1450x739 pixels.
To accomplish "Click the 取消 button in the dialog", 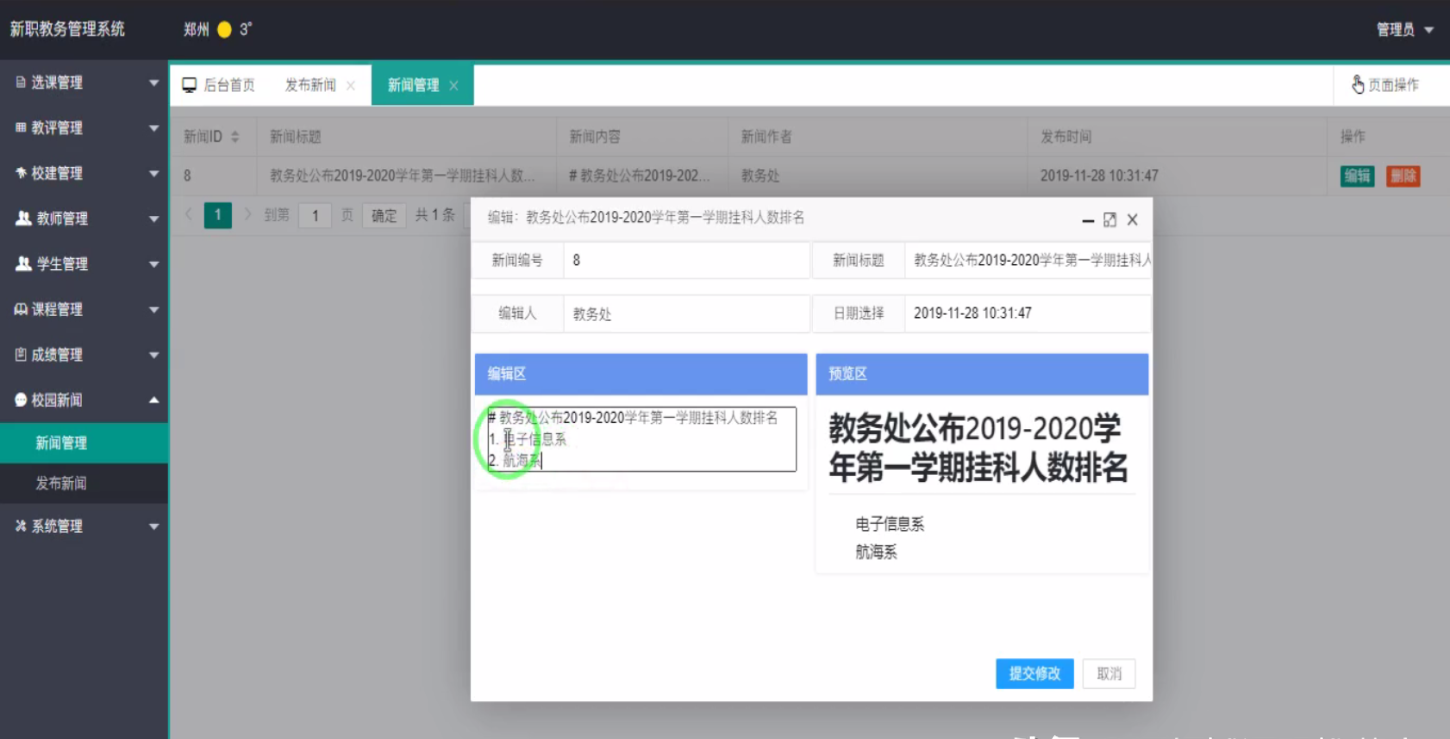I will (1109, 674).
